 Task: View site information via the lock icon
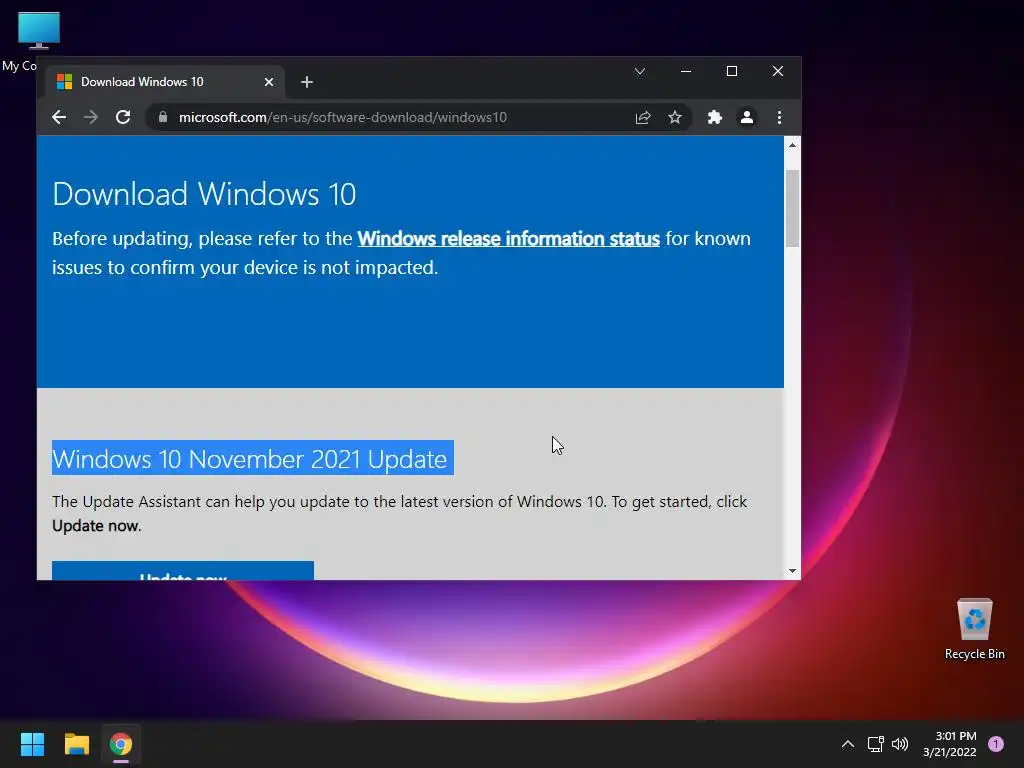[163, 118]
